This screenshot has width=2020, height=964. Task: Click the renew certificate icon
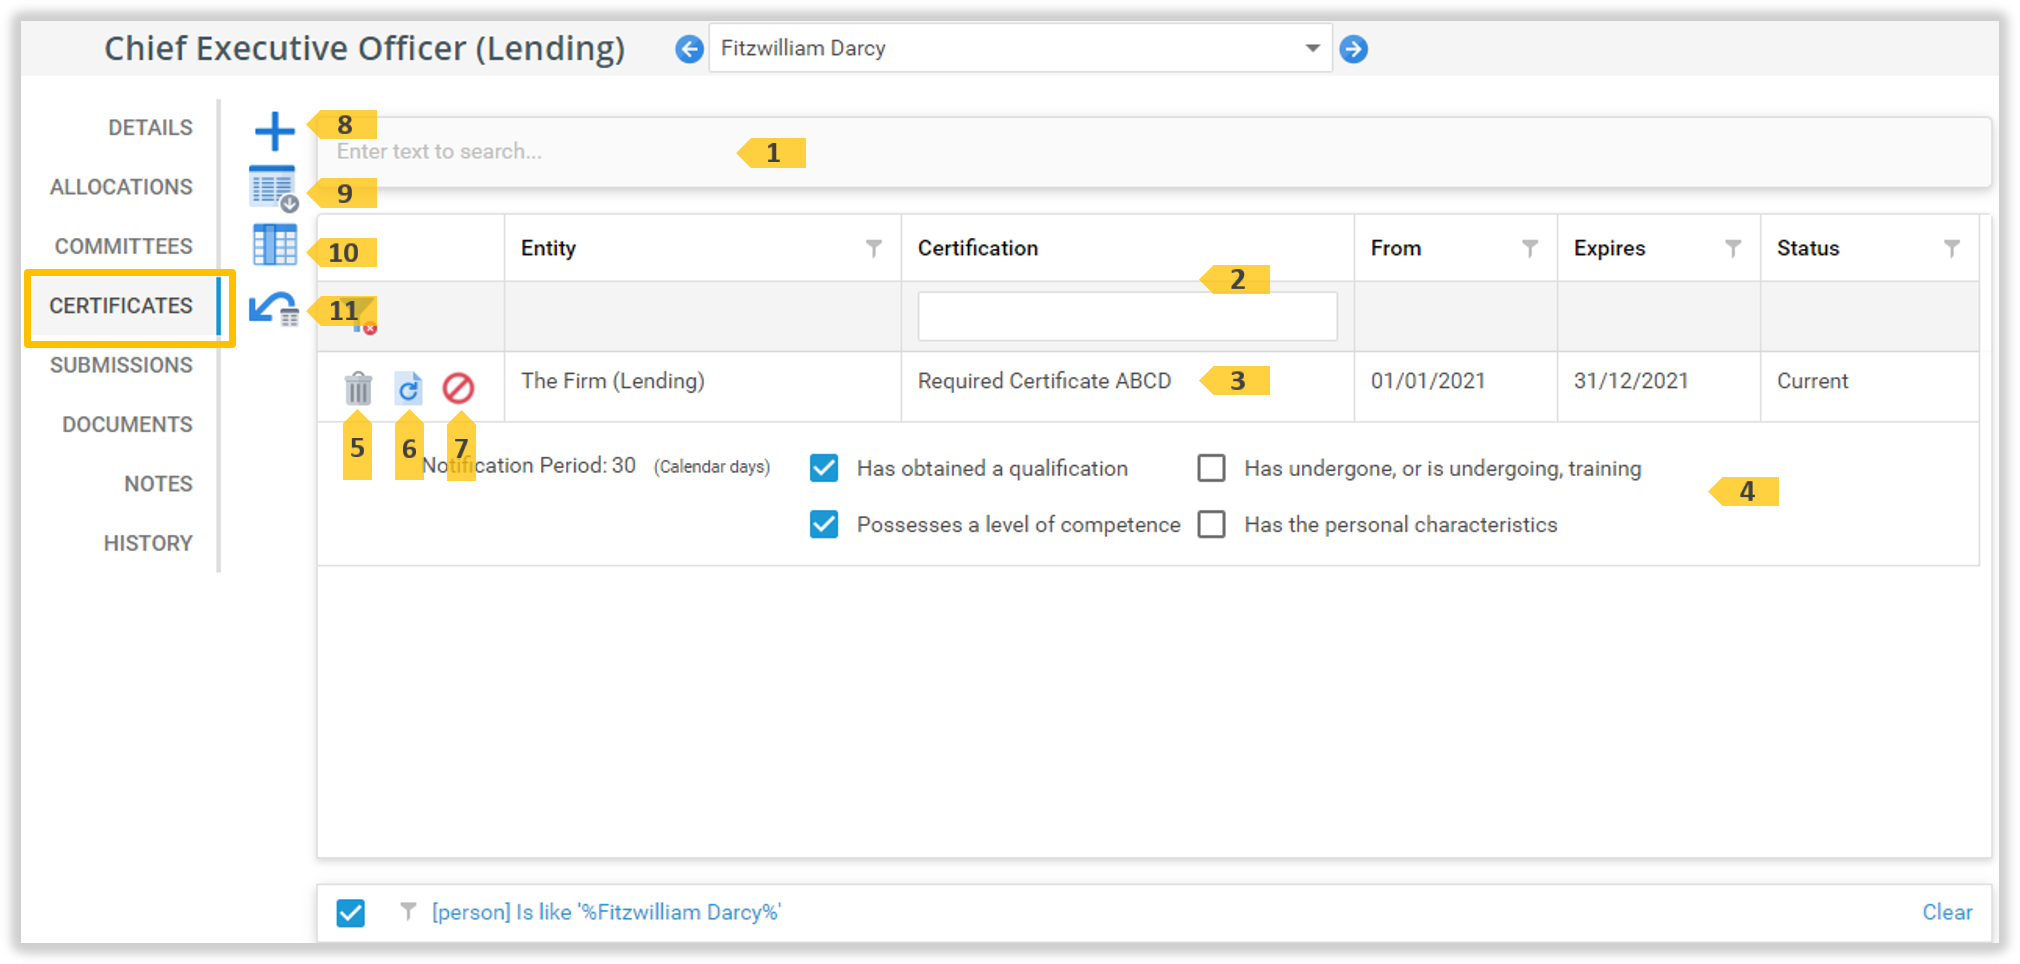click(408, 387)
